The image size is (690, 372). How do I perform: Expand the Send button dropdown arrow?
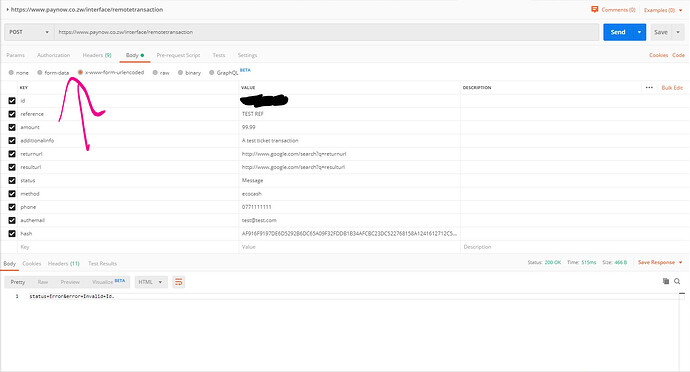tap(639, 32)
